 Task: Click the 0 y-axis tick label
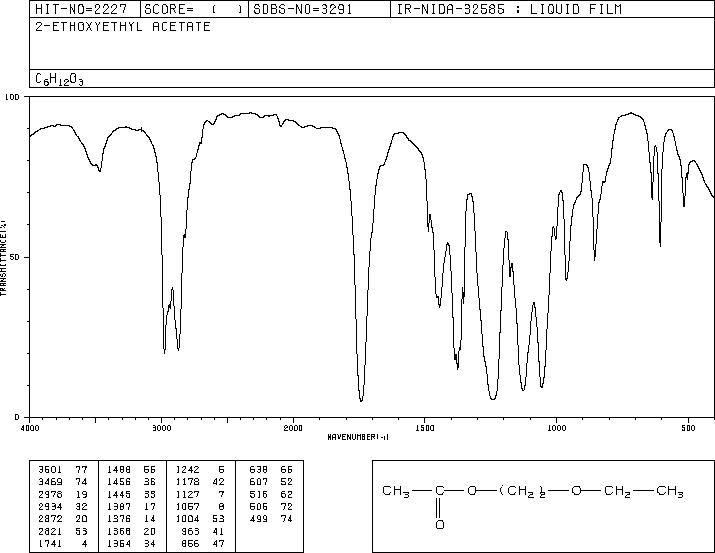click(17, 417)
